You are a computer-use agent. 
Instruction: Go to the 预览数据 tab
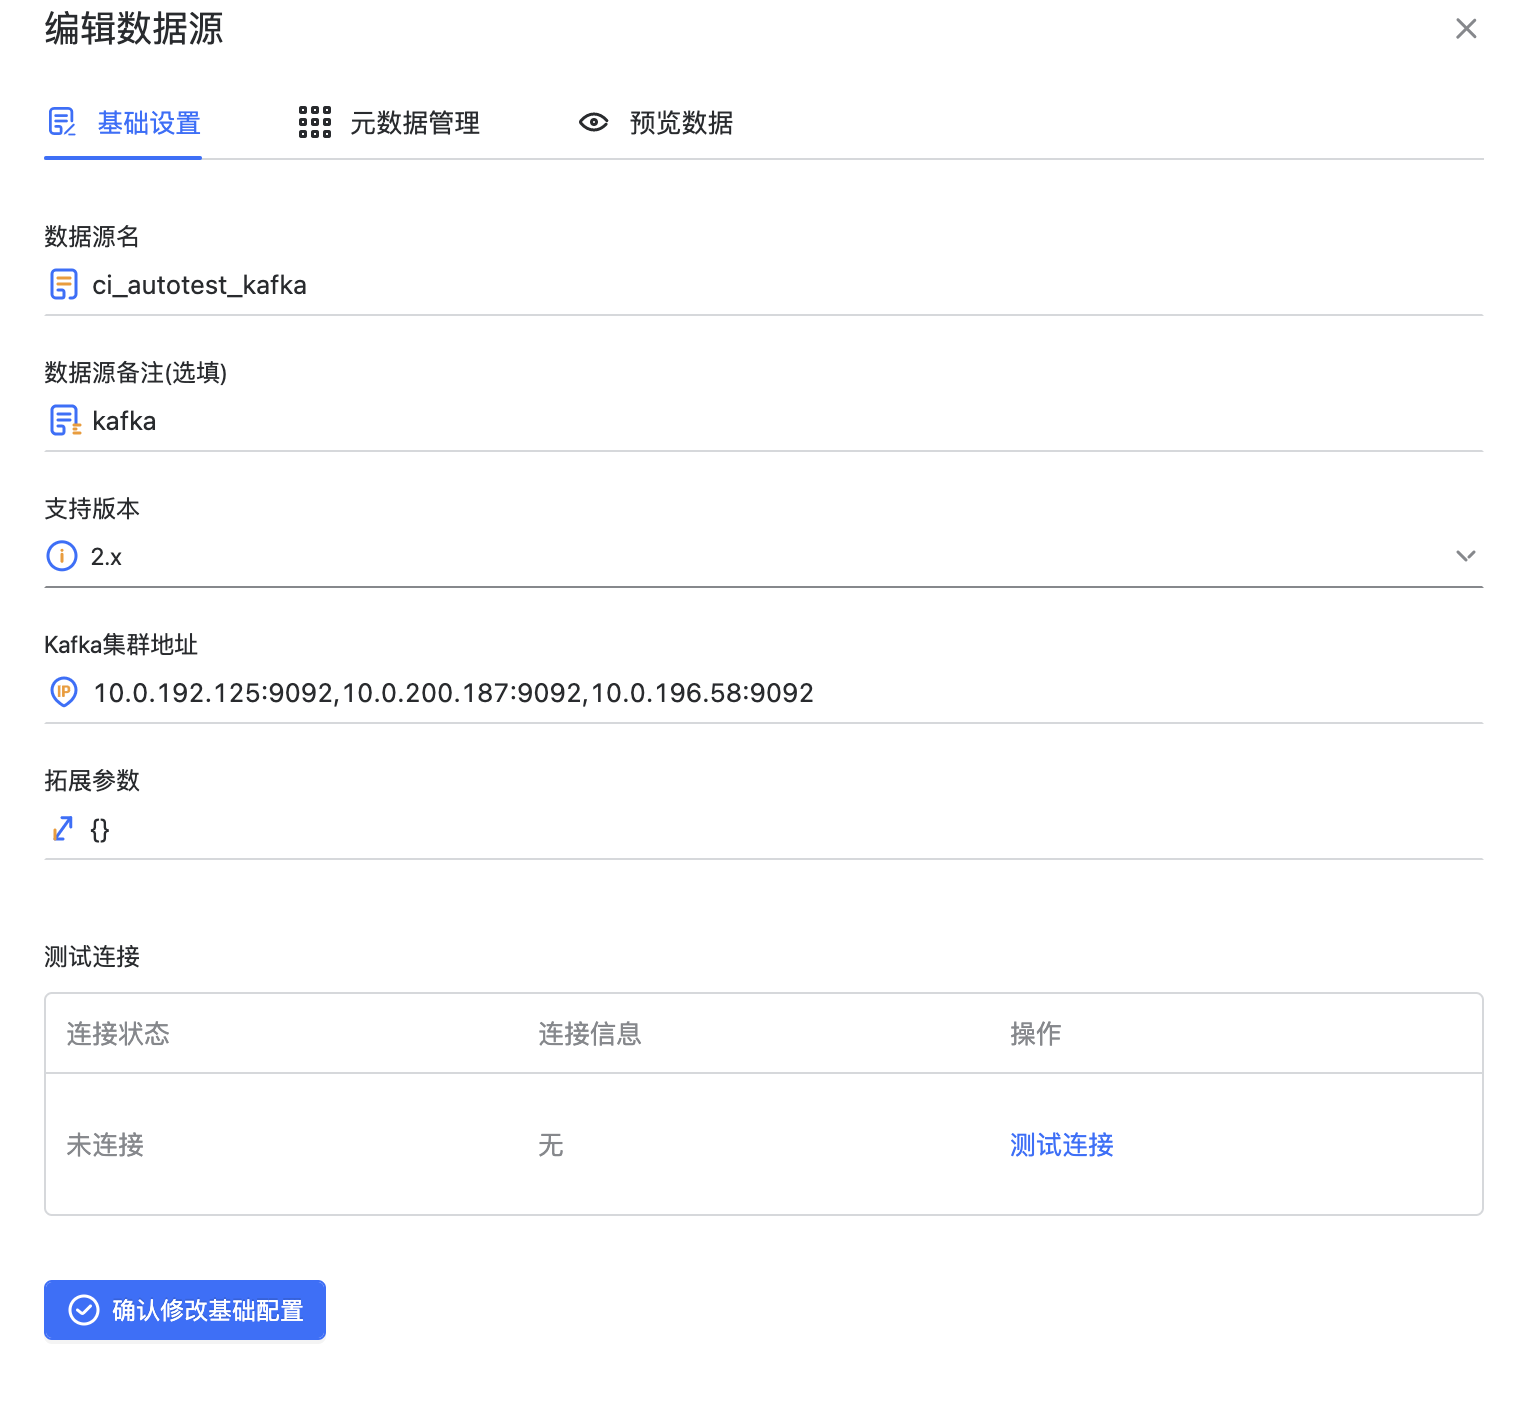coord(681,123)
